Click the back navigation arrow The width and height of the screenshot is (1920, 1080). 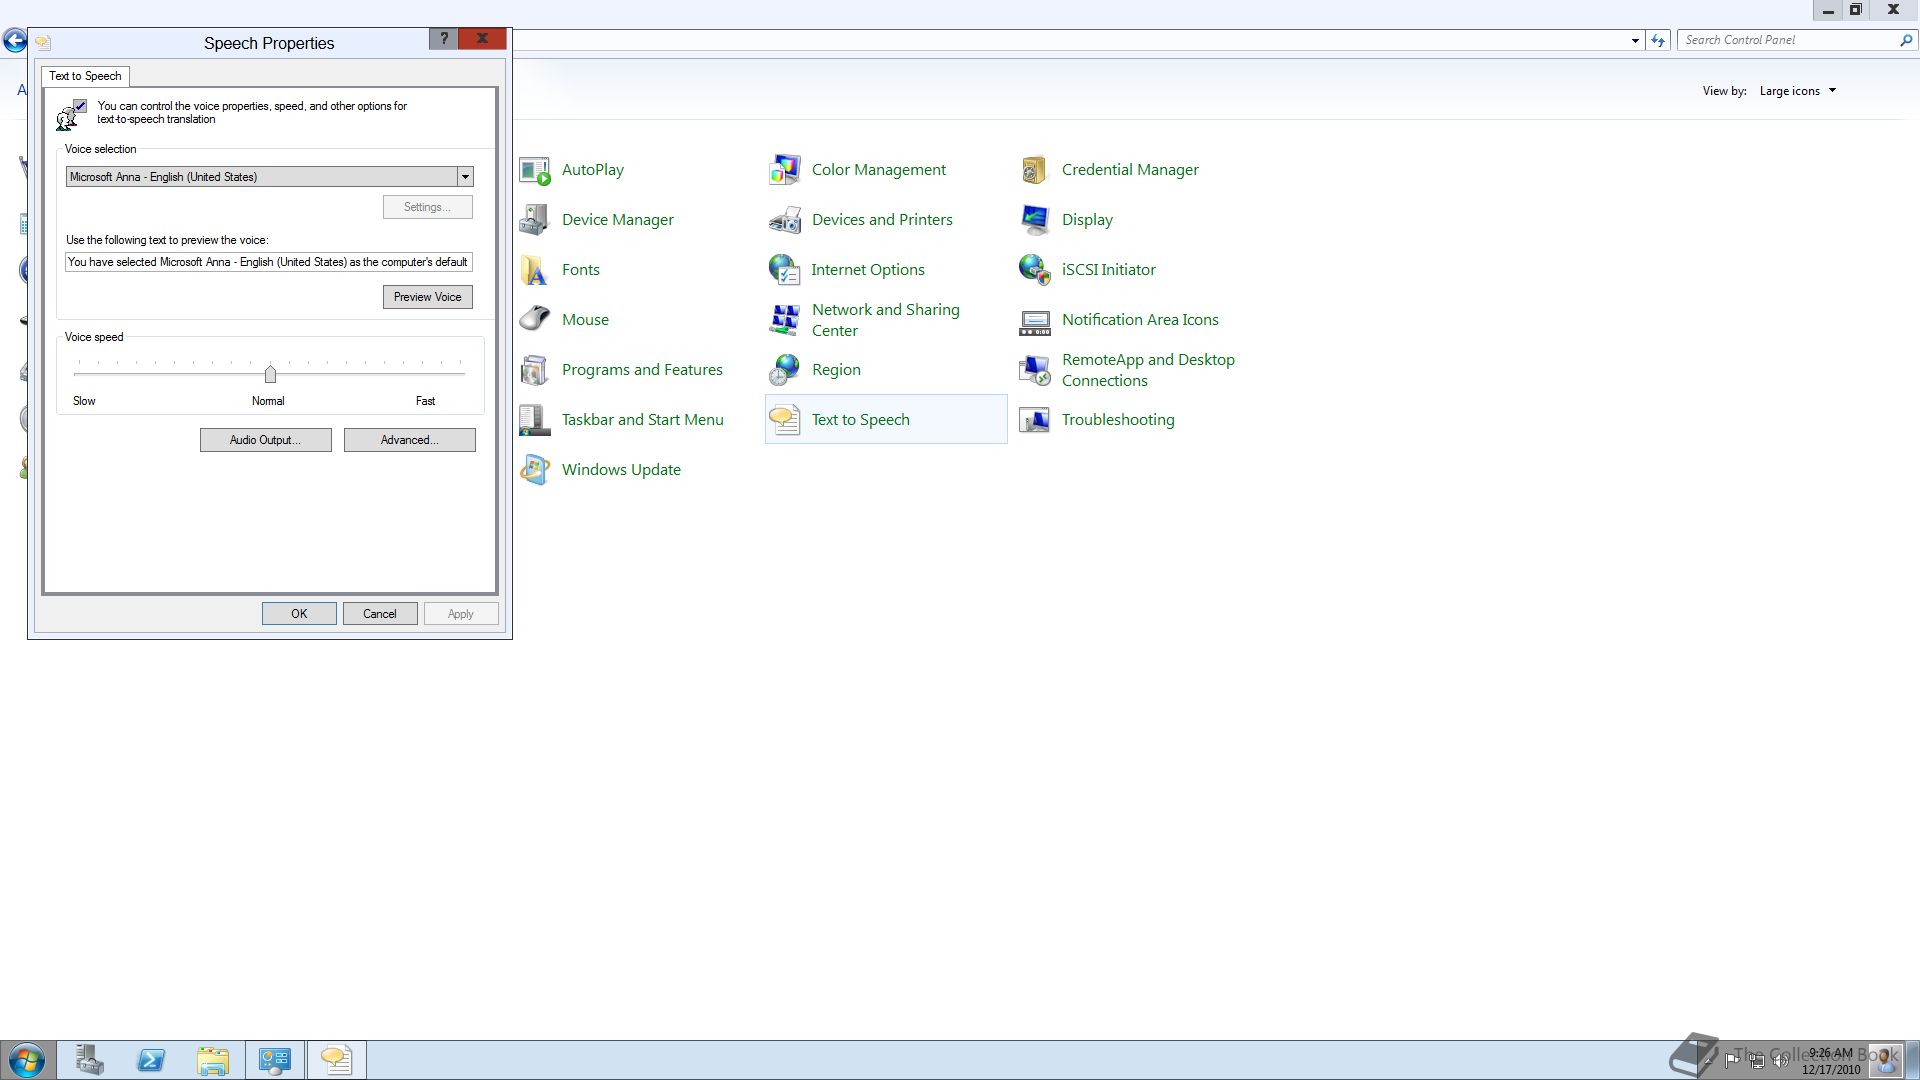(14, 41)
